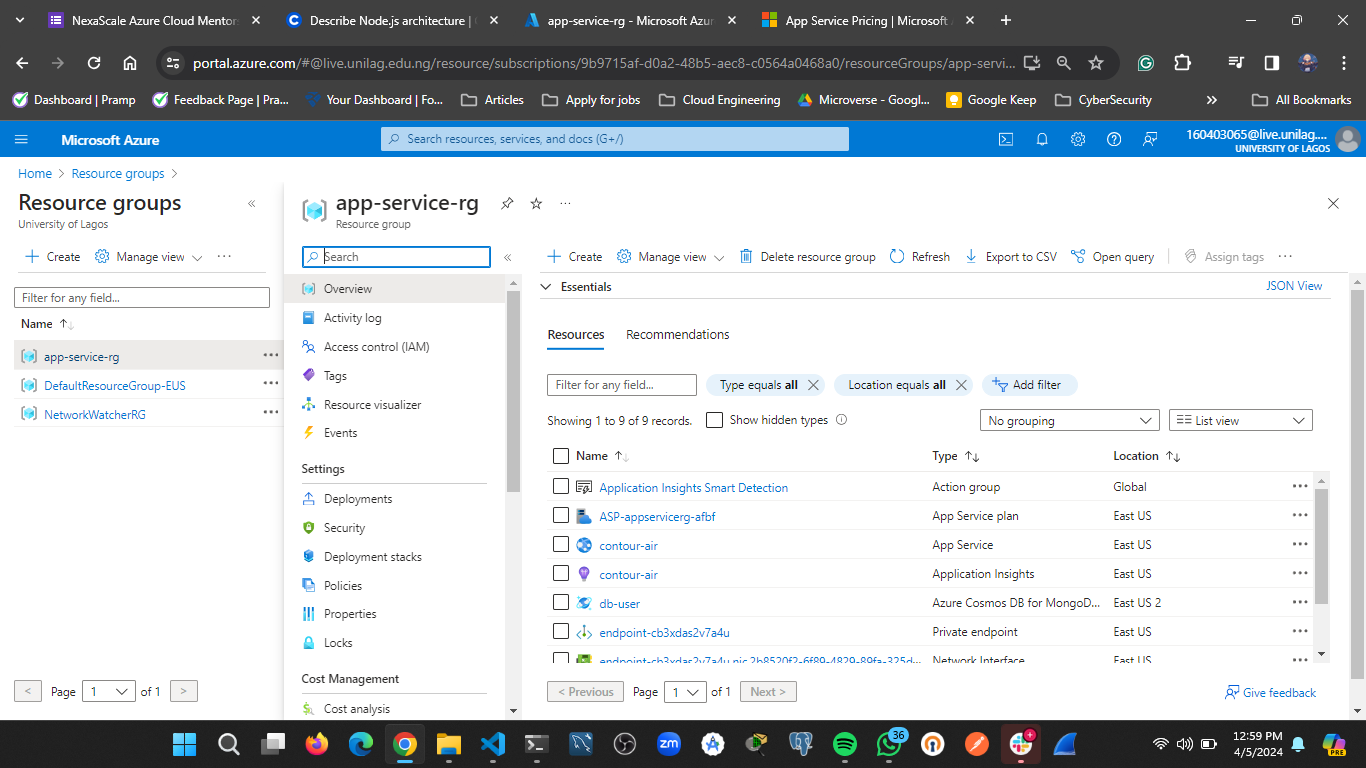Check the contour-air Application Insights checkbox
Screen dimensions: 1366x768
point(560,574)
